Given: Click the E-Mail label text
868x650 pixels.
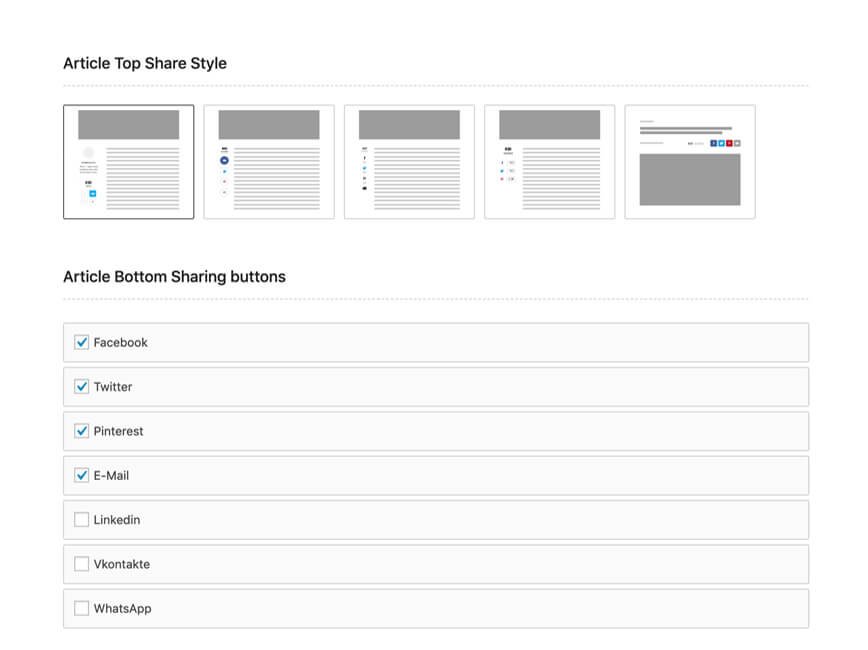Looking at the screenshot, I should 111,476.
